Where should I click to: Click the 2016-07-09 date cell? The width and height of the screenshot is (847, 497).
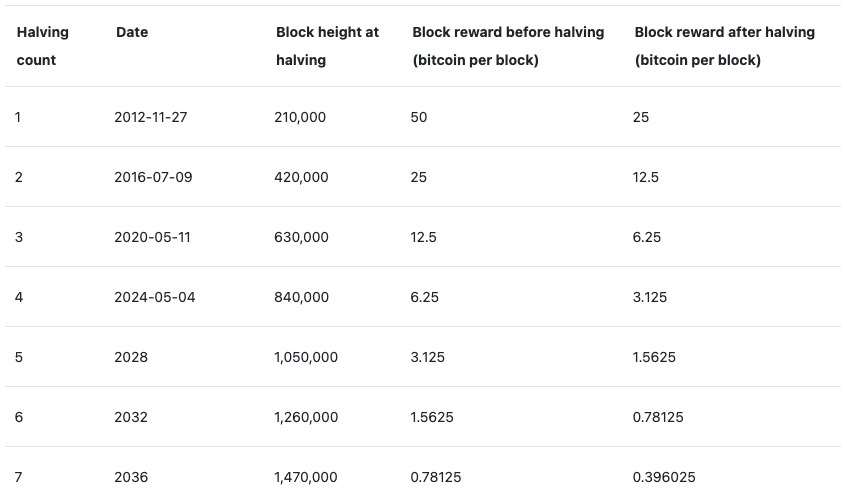pyautogui.click(x=153, y=177)
